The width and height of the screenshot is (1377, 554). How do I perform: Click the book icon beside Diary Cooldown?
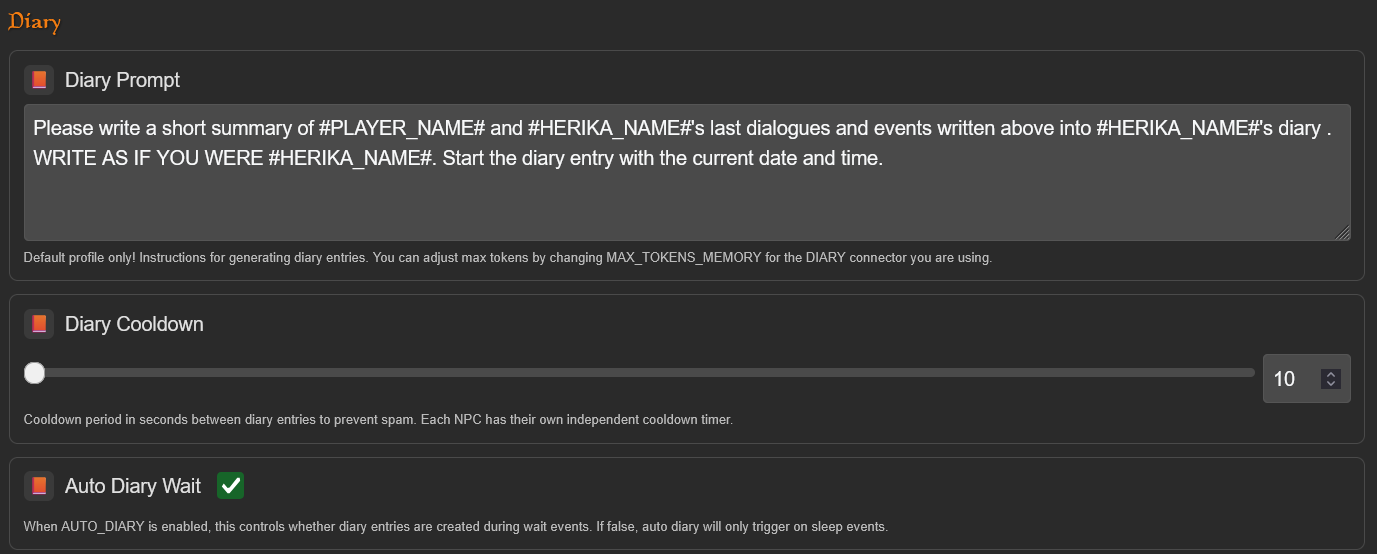[39, 324]
